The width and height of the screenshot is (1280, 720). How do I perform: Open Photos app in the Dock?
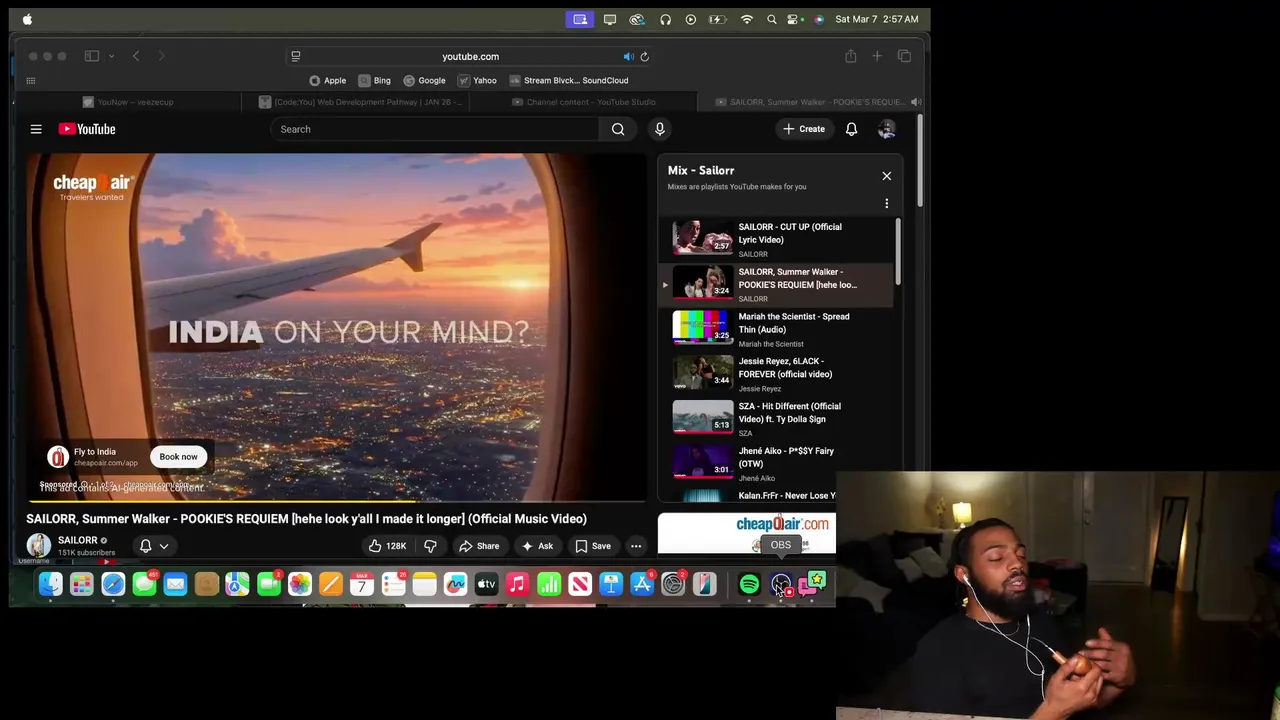point(299,584)
